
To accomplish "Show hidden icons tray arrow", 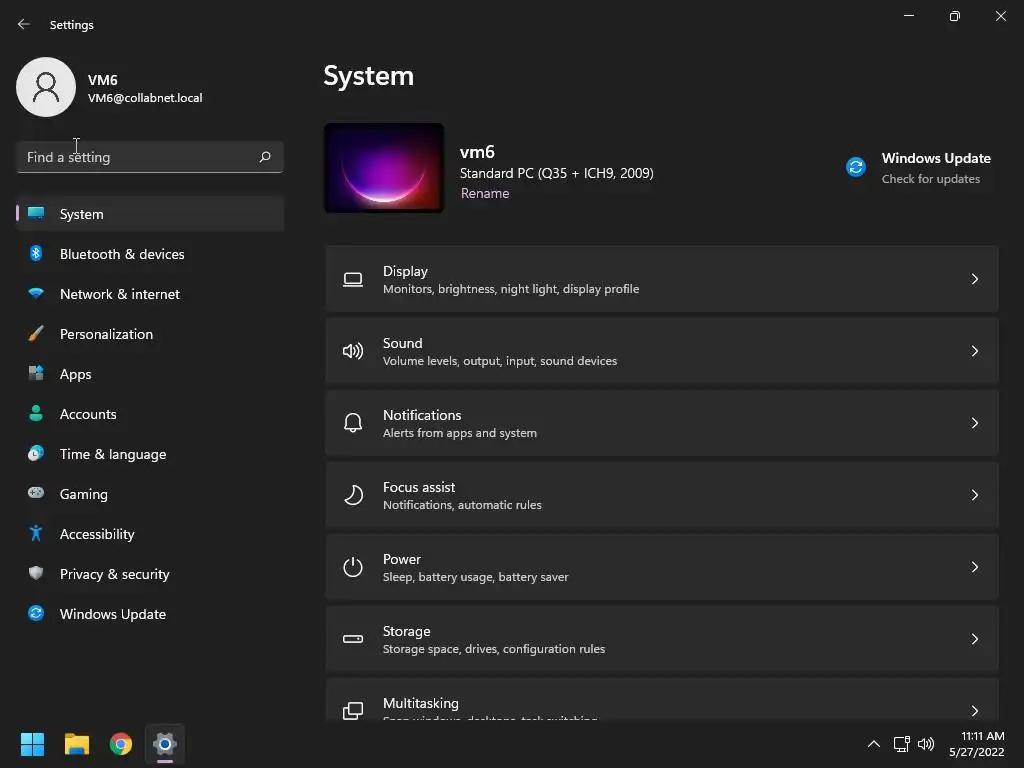I will point(874,744).
